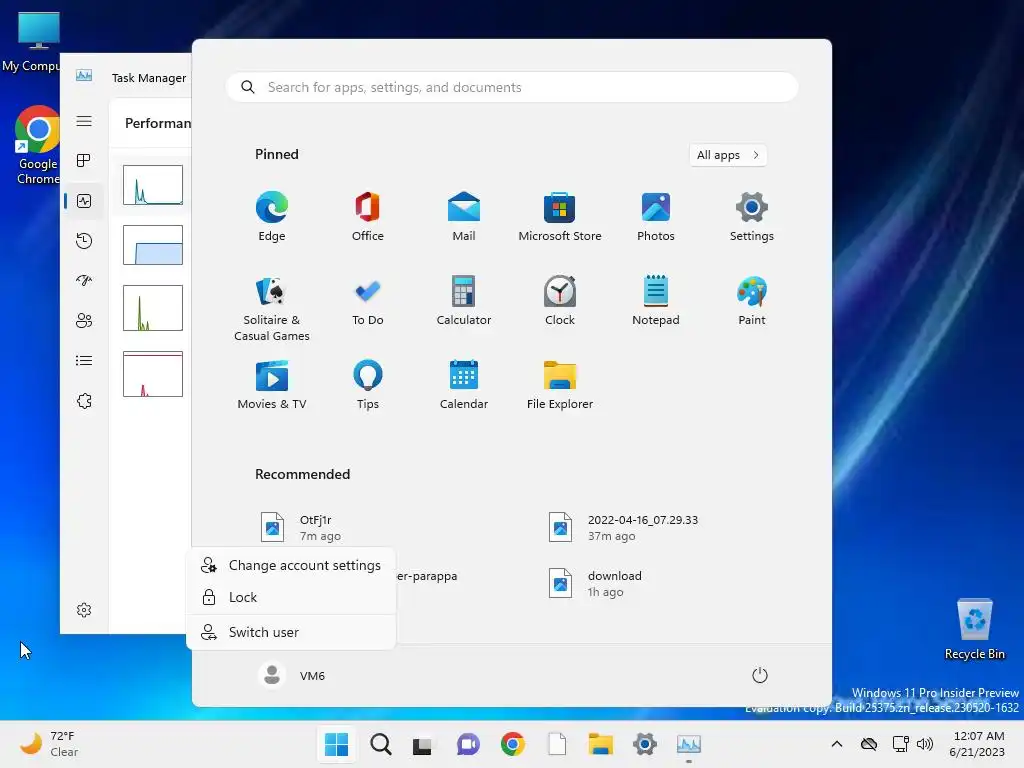This screenshot has height=768, width=1024.
Task: Expand the All apps list
Action: point(728,155)
